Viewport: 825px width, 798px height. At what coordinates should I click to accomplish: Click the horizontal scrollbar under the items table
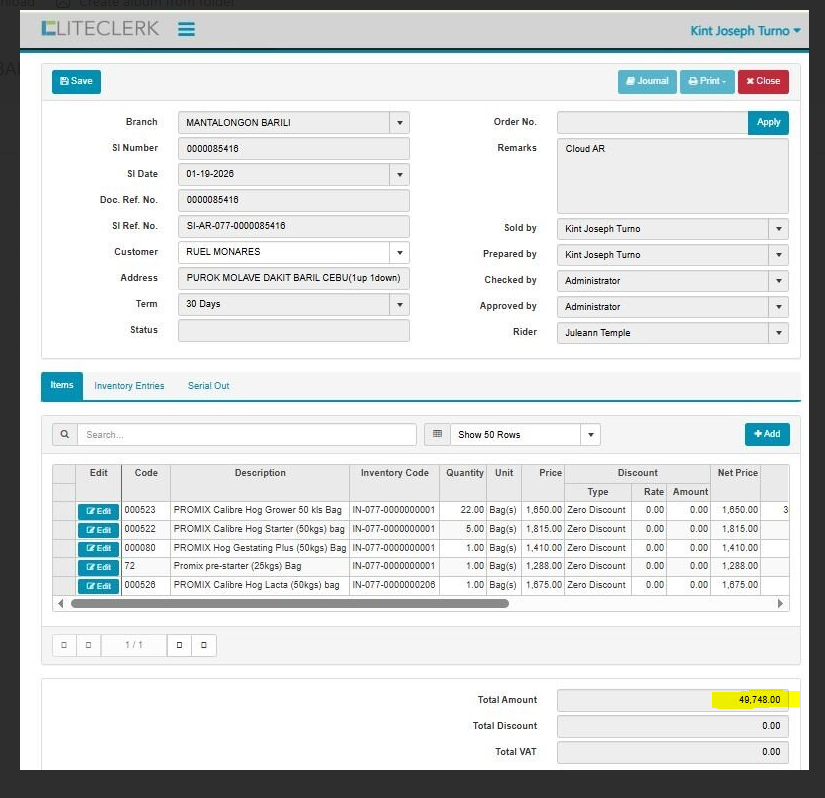[x=290, y=604]
